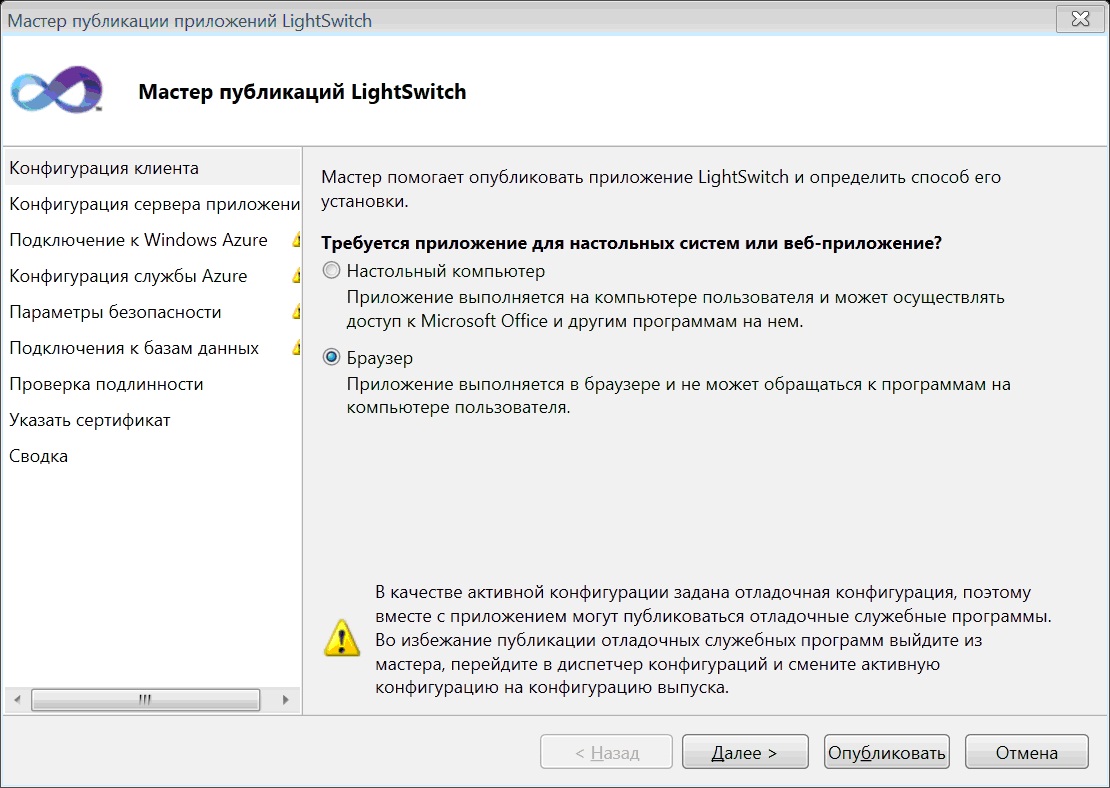
Task: Click the warning icon next to Конфигурация службы Azure
Action: click(297, 276)
